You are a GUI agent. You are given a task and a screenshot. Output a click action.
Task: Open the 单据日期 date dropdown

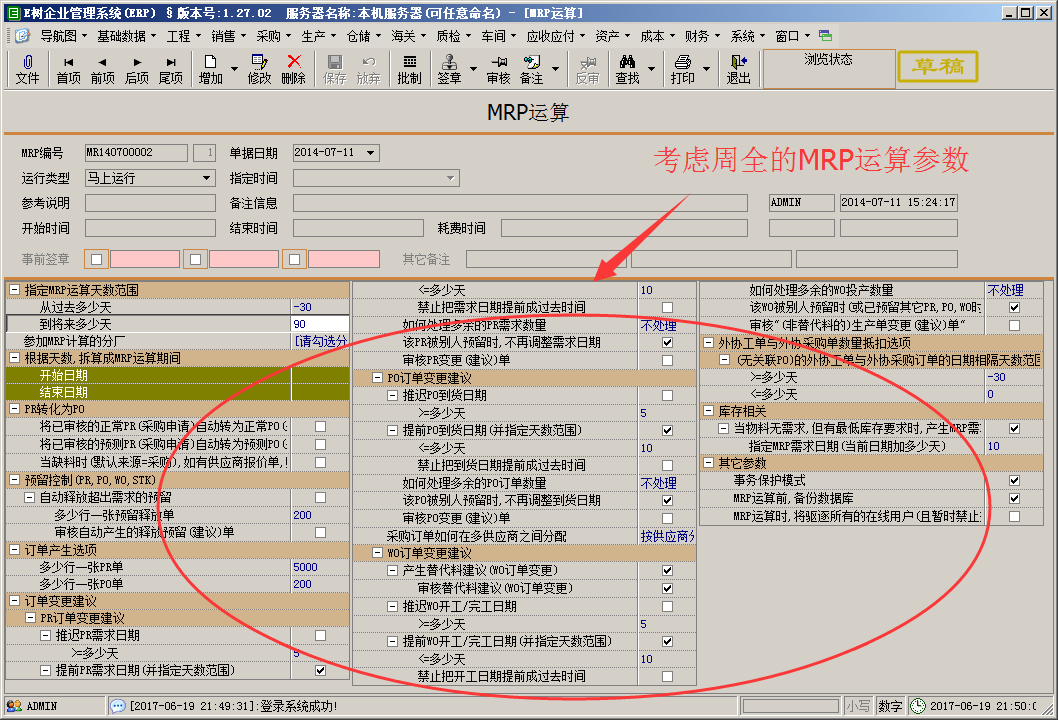coord(370,153)
